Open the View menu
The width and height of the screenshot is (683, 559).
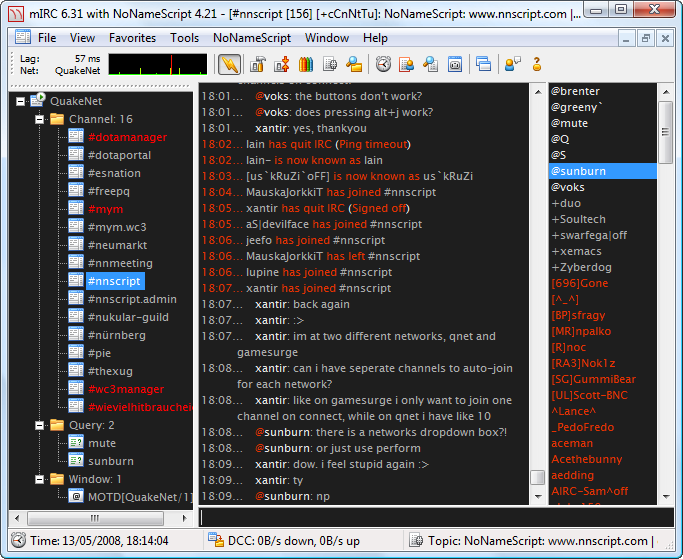pyautogui.click(x=82, y=38)
